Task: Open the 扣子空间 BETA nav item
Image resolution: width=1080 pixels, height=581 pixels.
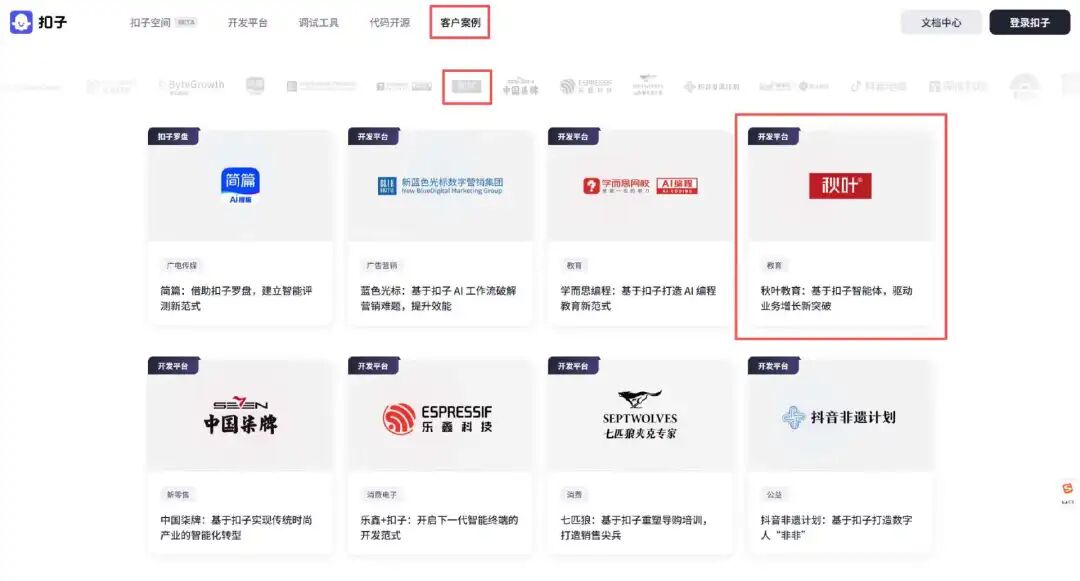Action: coord(163,22)
